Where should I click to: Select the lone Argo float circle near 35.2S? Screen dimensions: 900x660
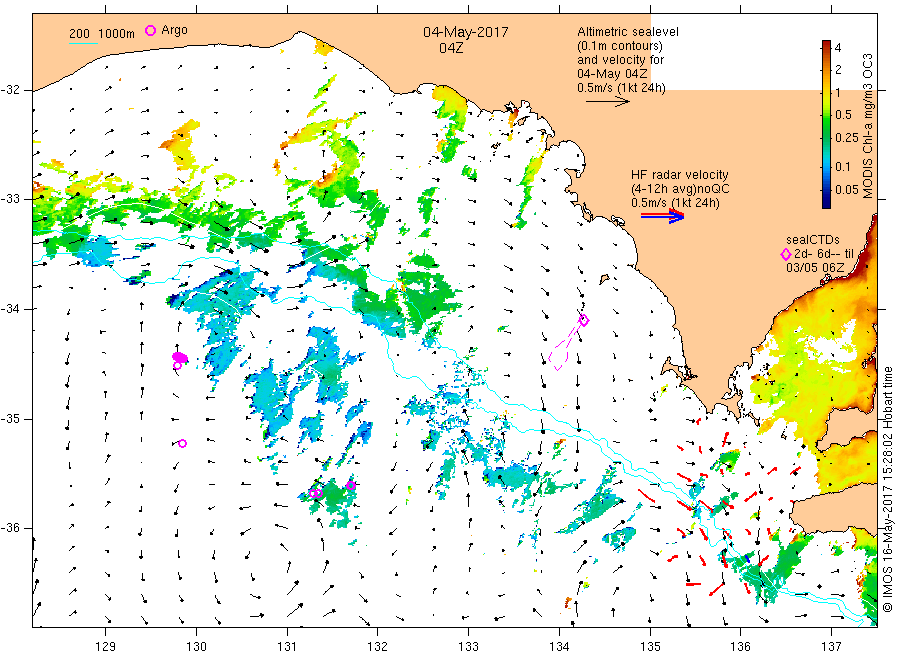[183, 443]
